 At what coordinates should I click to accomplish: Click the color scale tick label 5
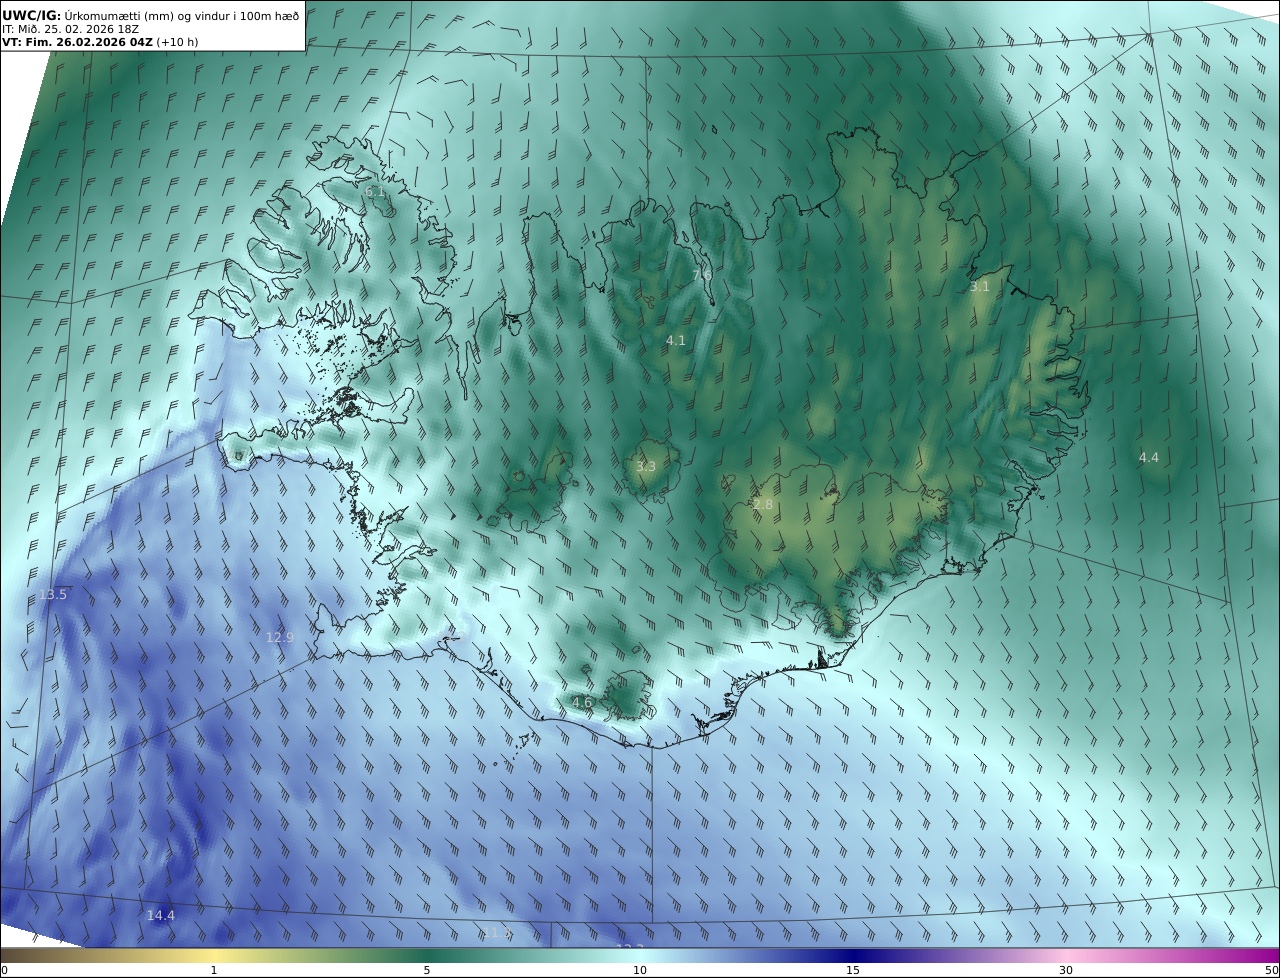pyautogui.click(x=427, y=970)
